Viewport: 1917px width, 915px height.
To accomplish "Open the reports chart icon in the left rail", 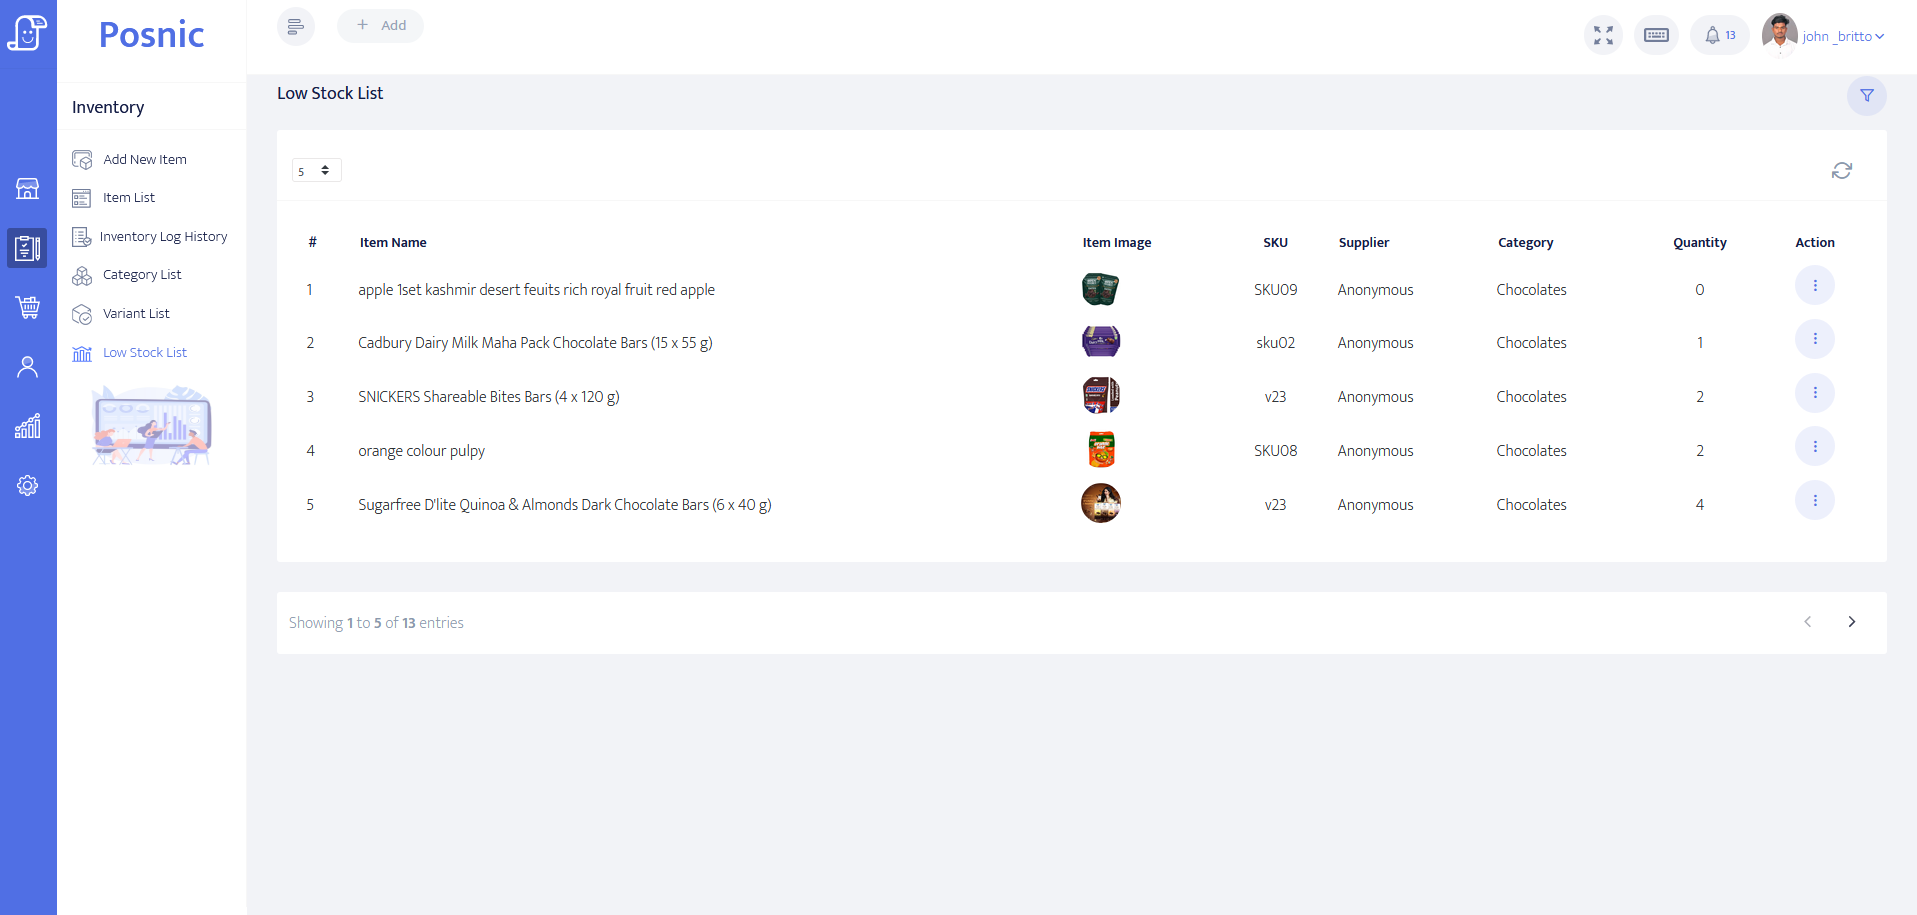I will (28, 426).
